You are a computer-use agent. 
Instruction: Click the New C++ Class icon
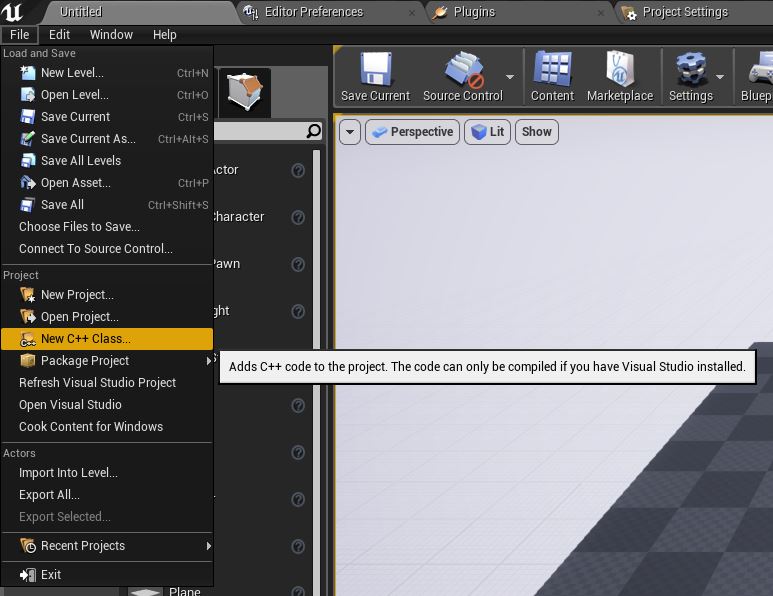click(28, 339)
